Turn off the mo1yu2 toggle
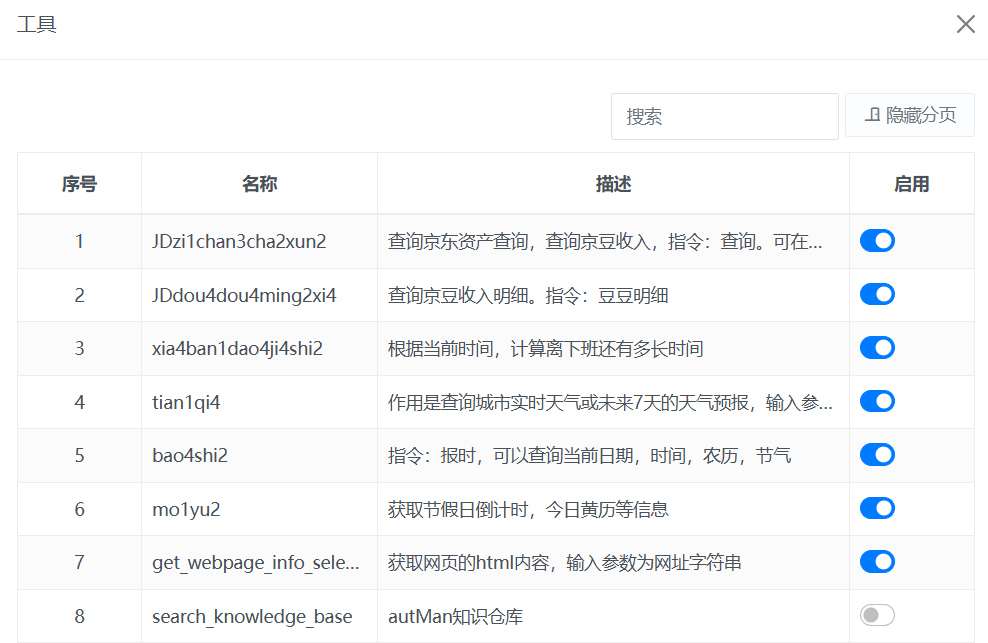The image size is (988, 643). (x=877, y=509)
